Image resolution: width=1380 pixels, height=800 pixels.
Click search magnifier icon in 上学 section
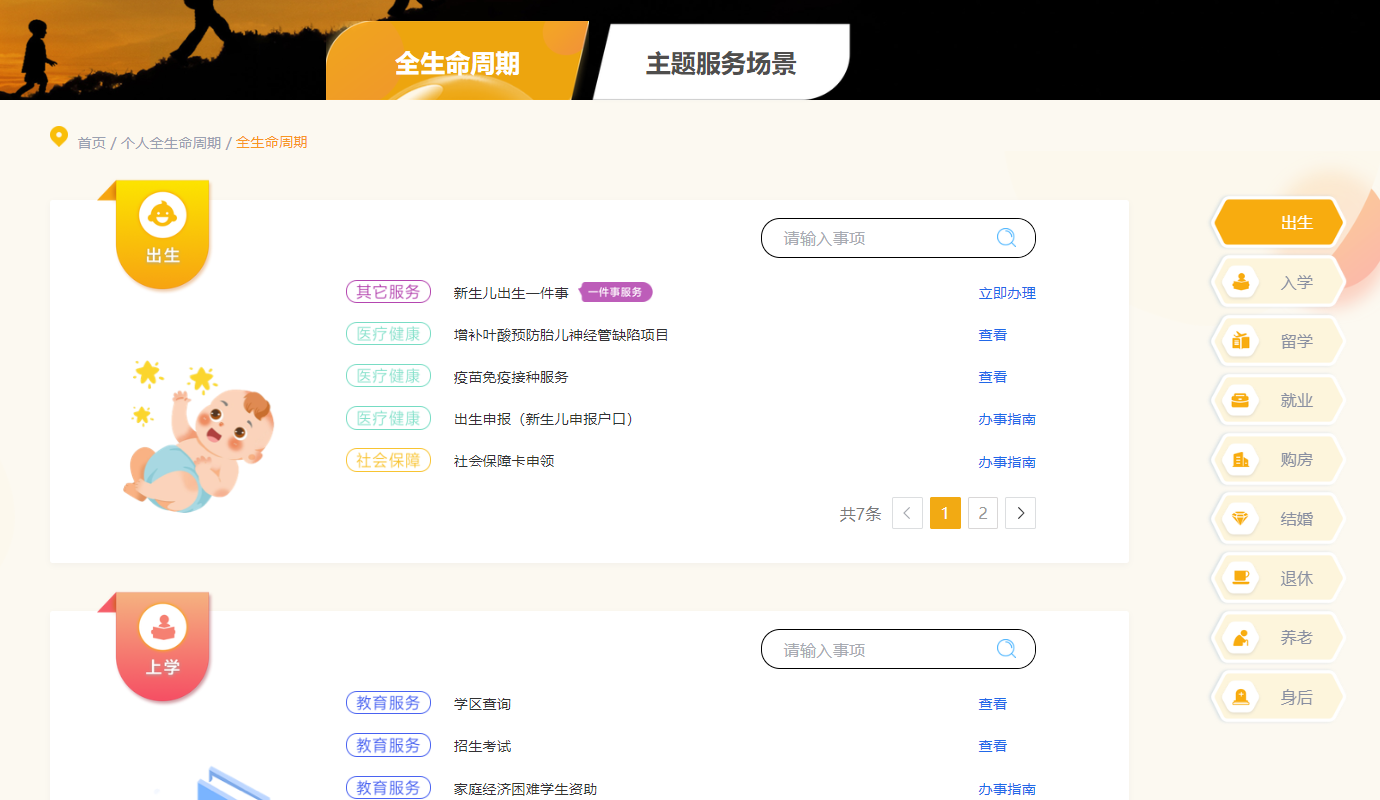[1006, 649]
